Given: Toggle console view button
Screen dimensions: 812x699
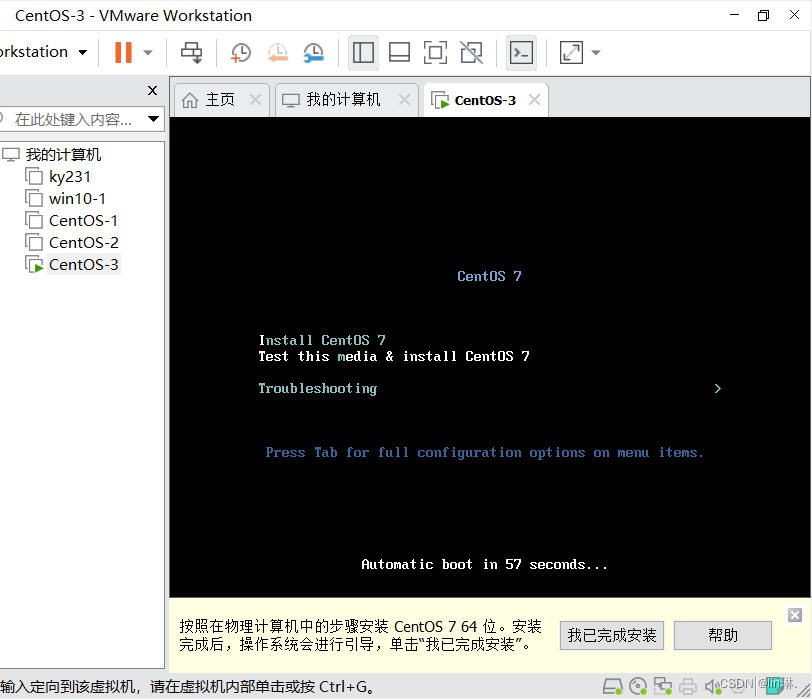Looking at the screenshot, I should pos(521,52).
